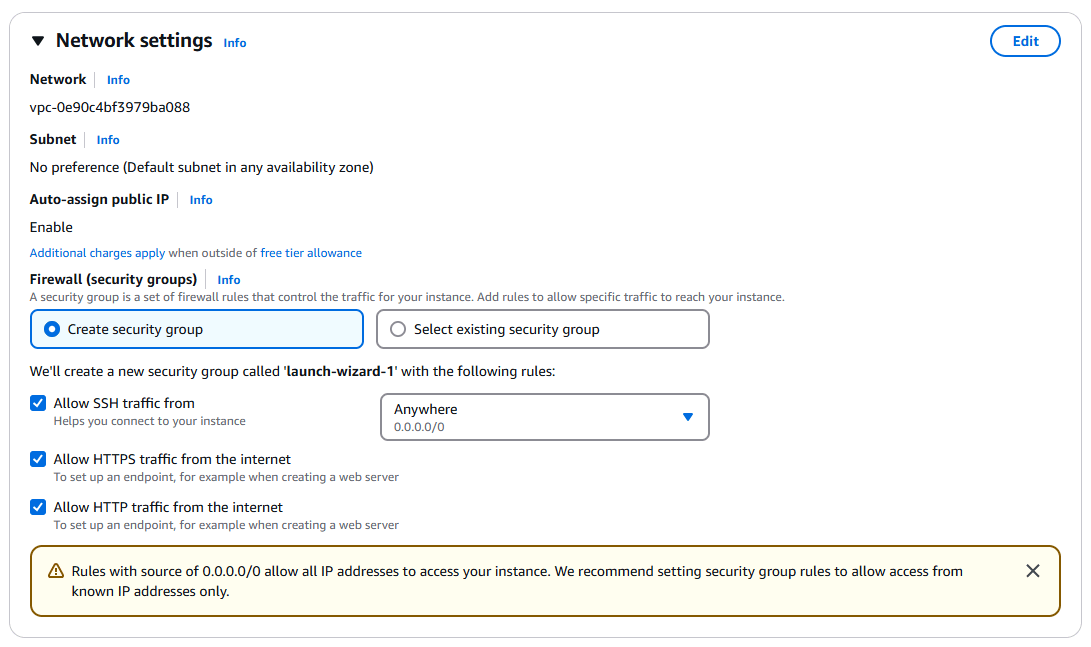Collapse the Network settings section triangle
Viewport: 1091px width, 647px height.
pyautogui.click(x=38, y=41)
